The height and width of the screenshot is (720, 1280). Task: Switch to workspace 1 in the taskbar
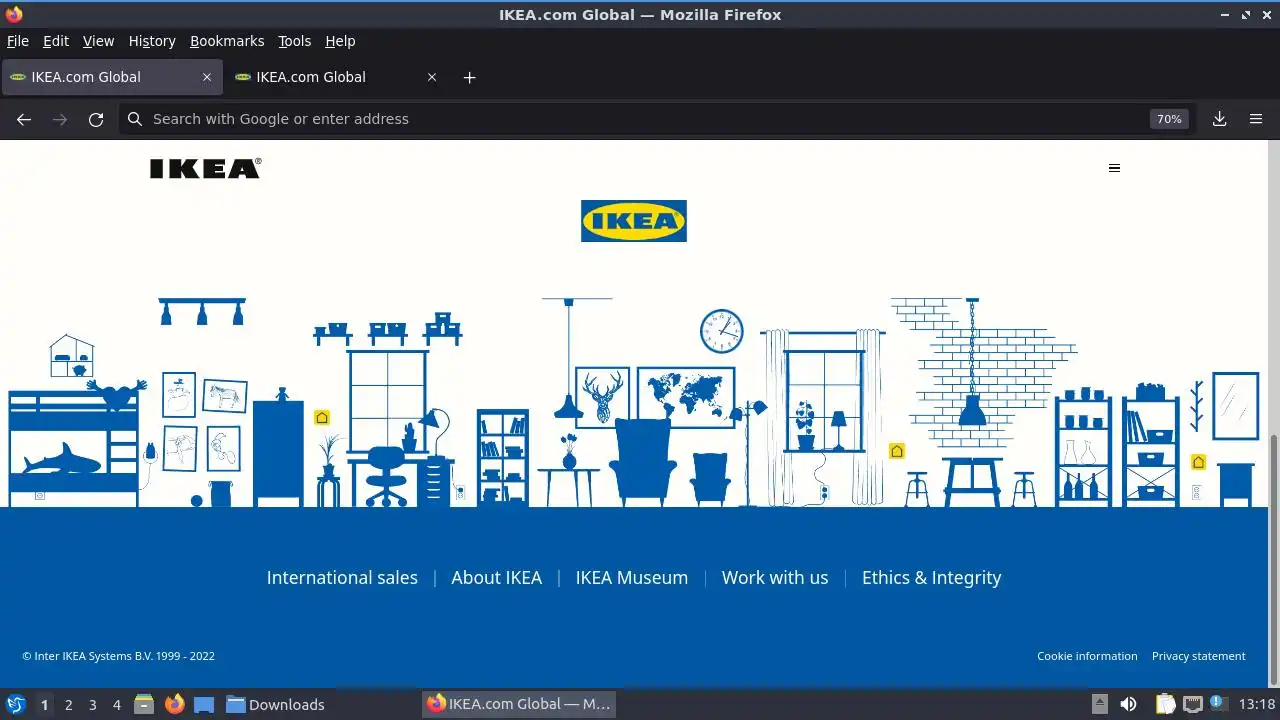[44, 705]
